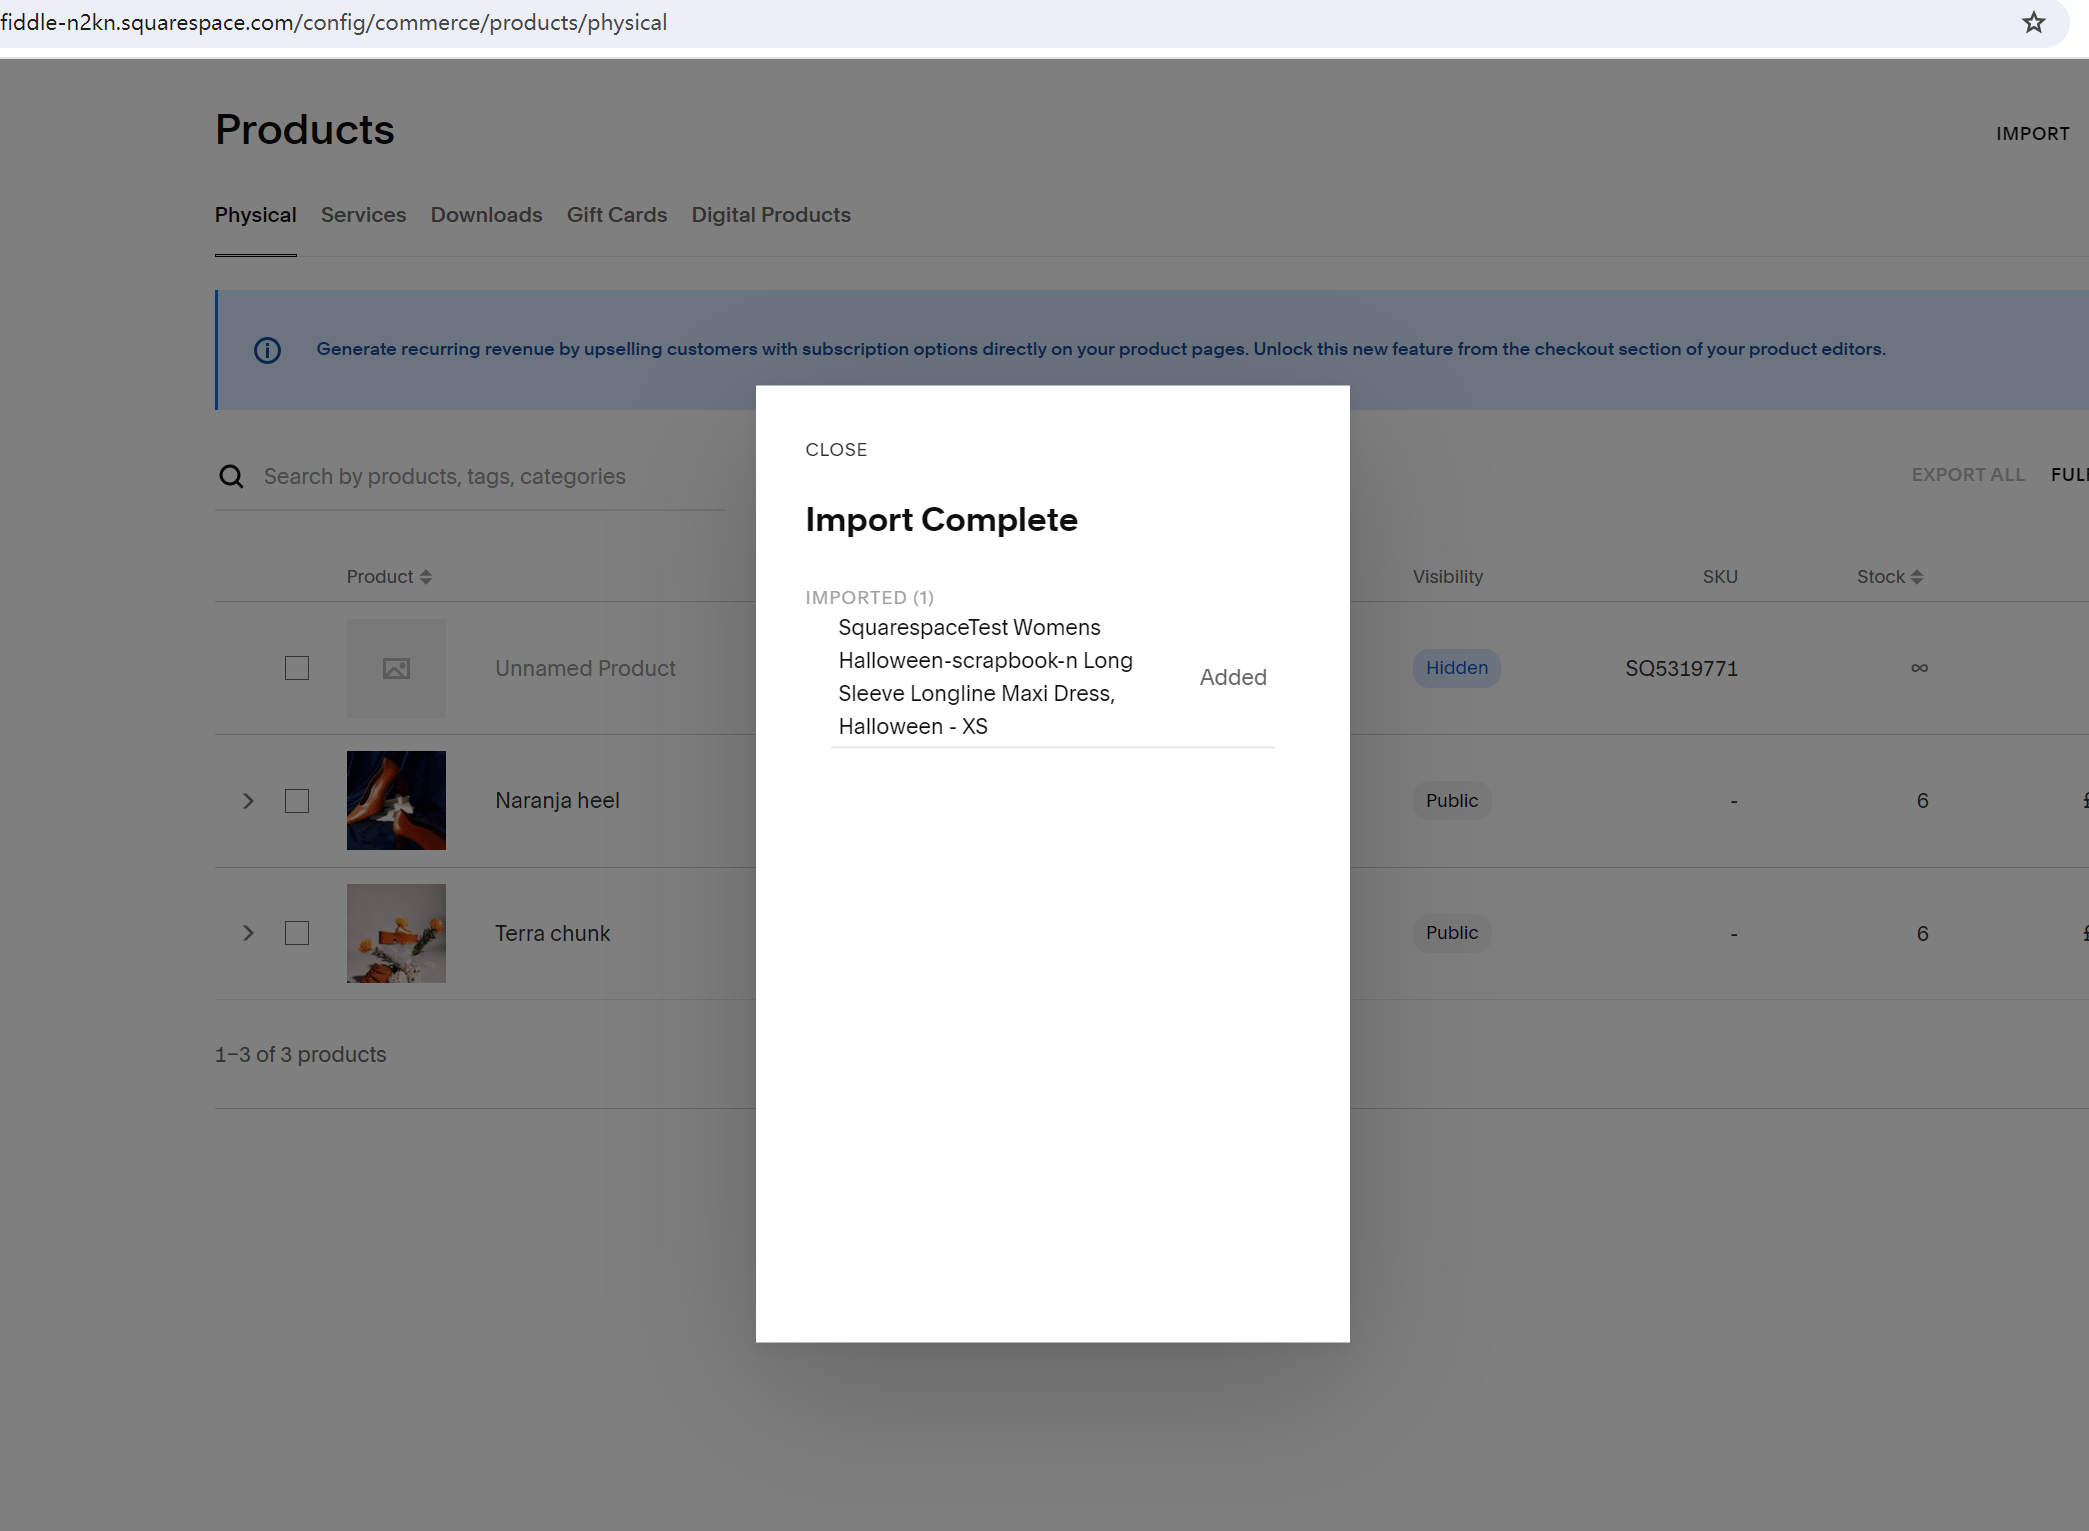This screenshot has height=1531, width=2089.
Task: Click the Hidden visibility badge
Action: pyautogui.click(x=1456, y=668)
